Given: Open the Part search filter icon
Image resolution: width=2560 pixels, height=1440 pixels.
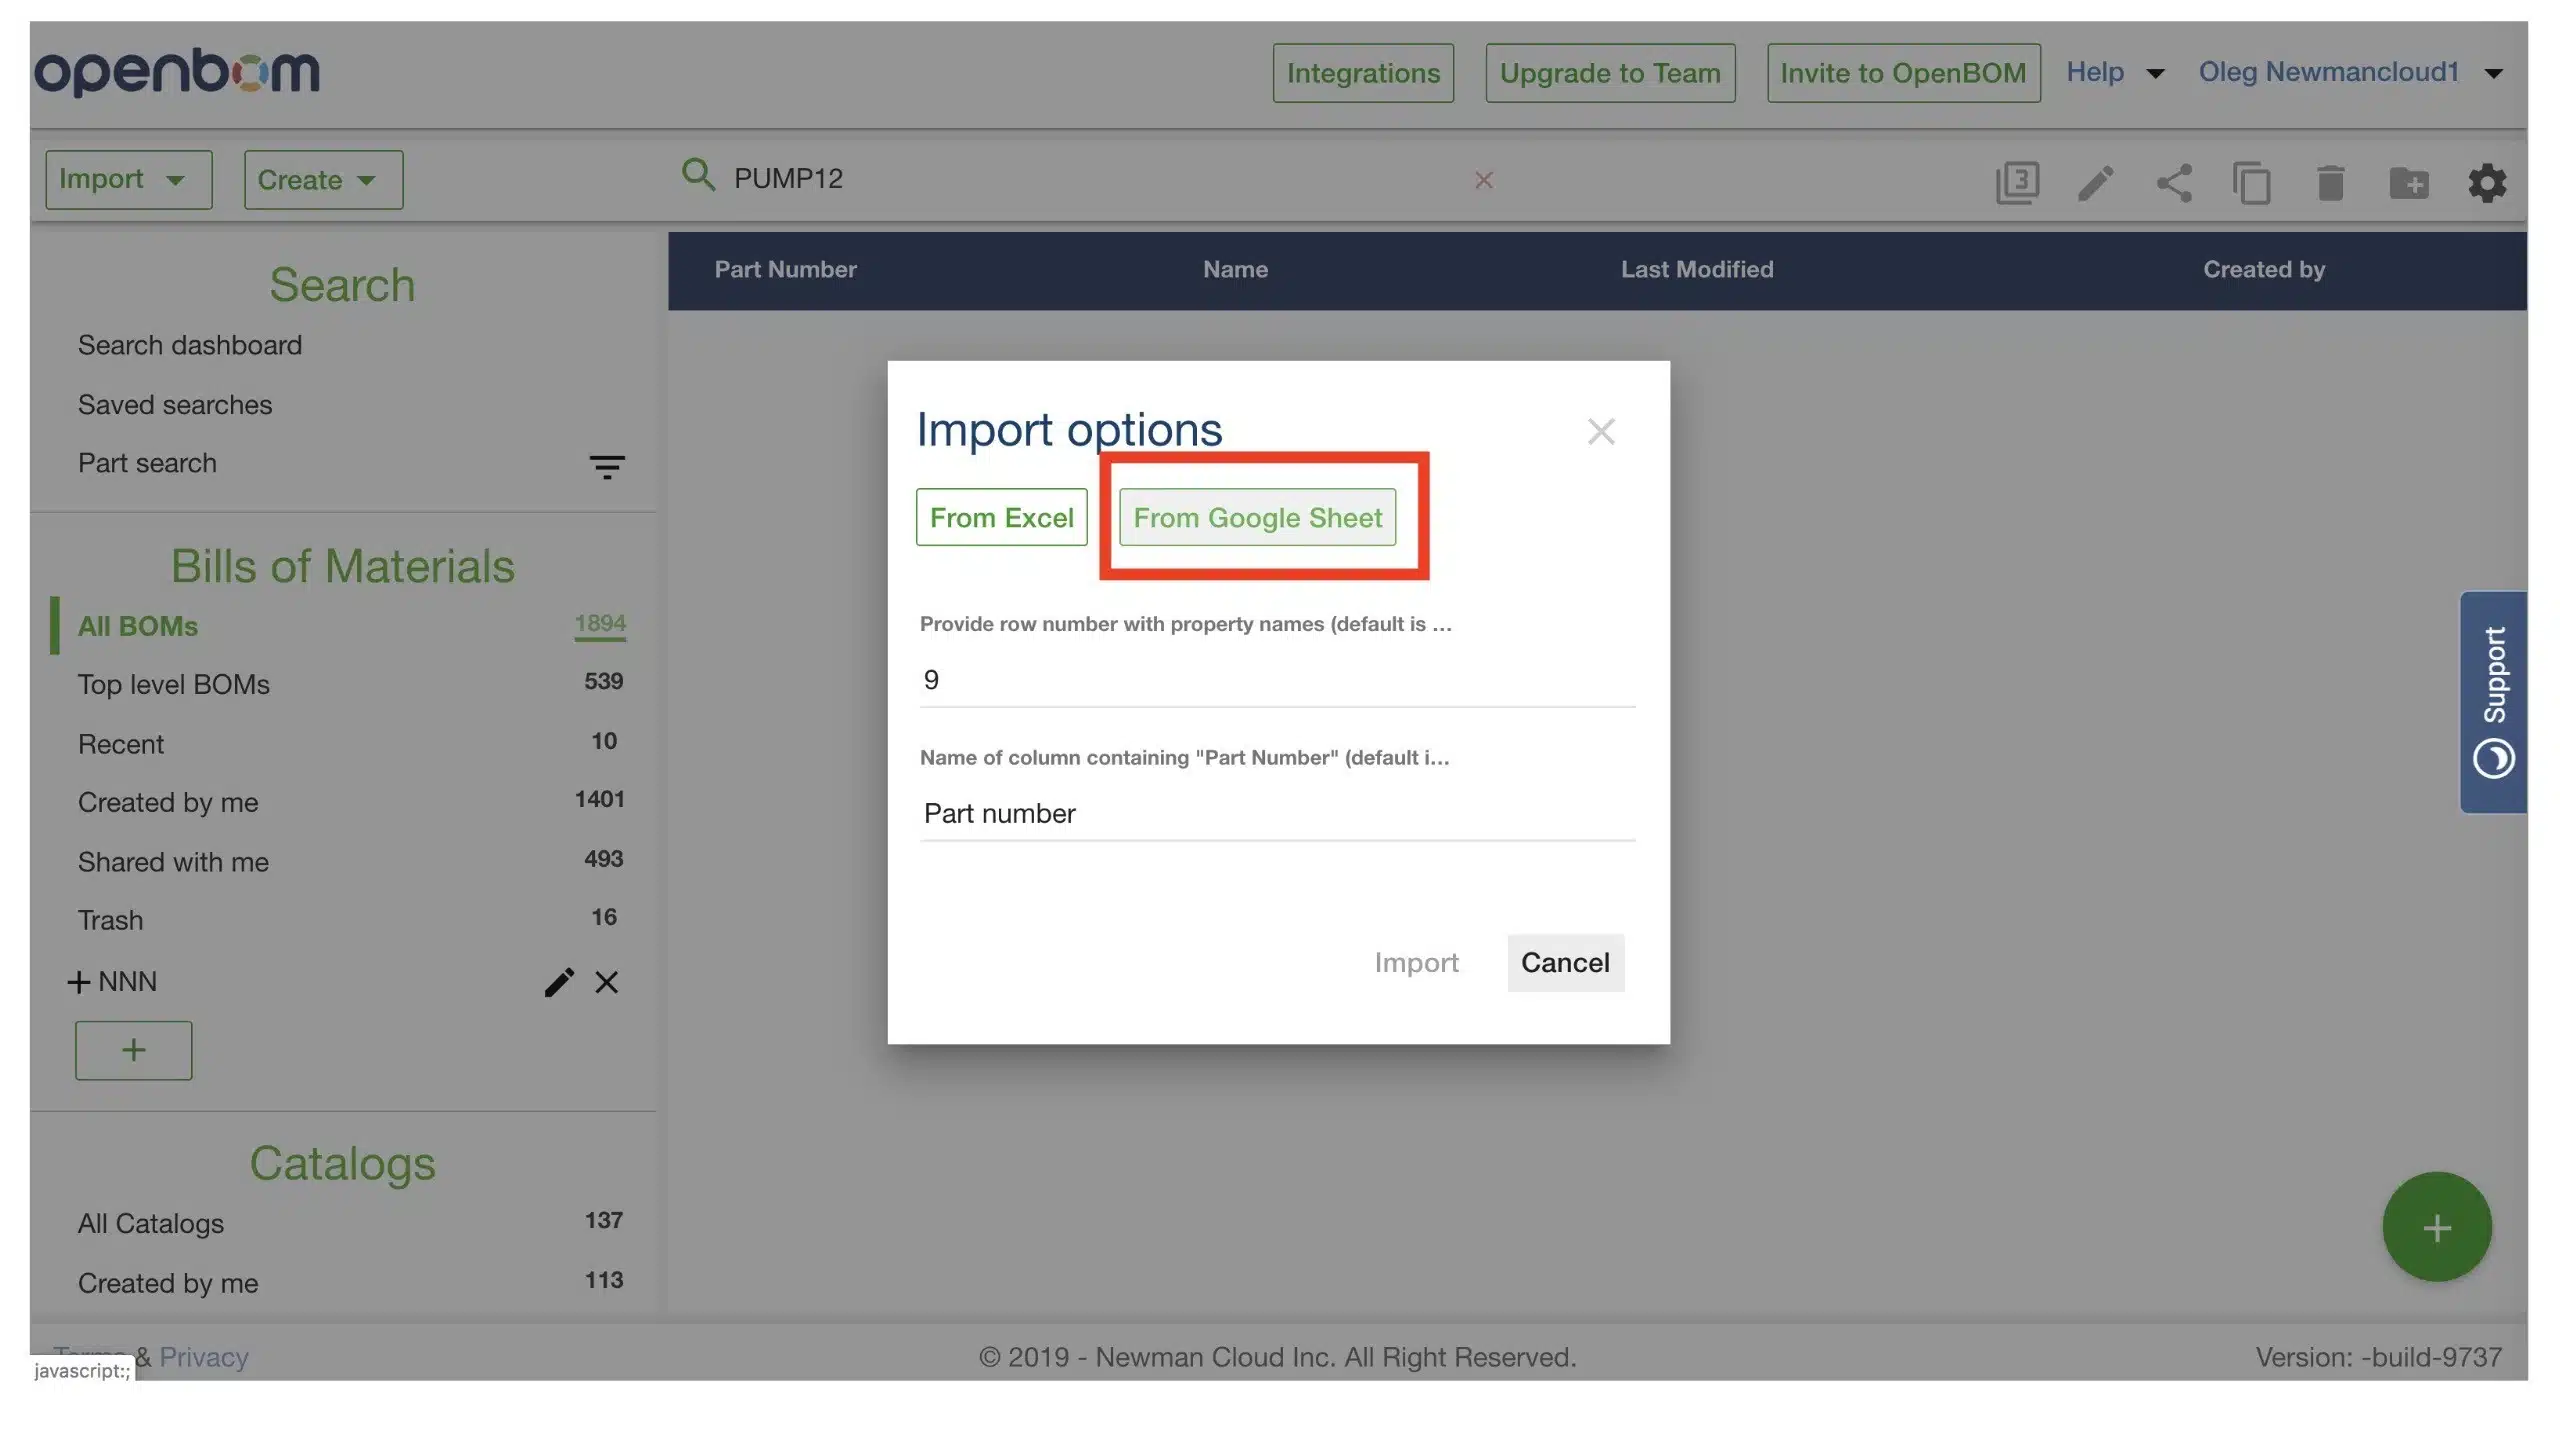Looking at the screenshot, I should (x=606, y=466).
